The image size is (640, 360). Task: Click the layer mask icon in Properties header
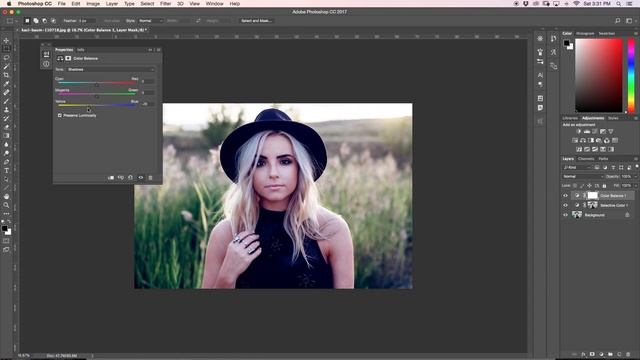coord(68,58)
